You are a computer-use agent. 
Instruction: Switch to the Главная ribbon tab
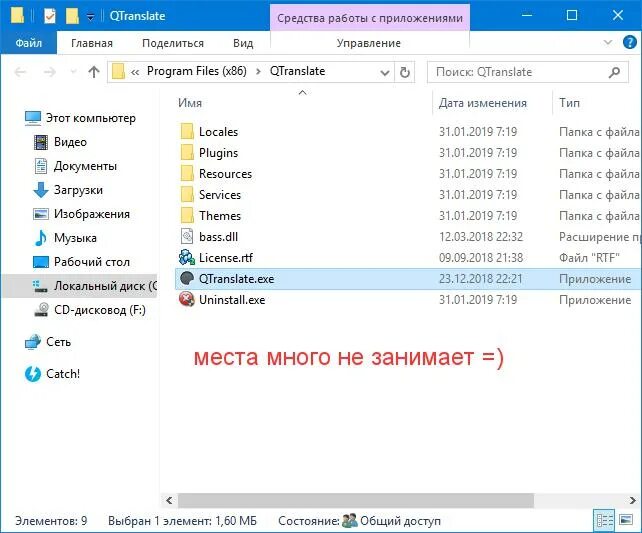(x=92, y=43)
